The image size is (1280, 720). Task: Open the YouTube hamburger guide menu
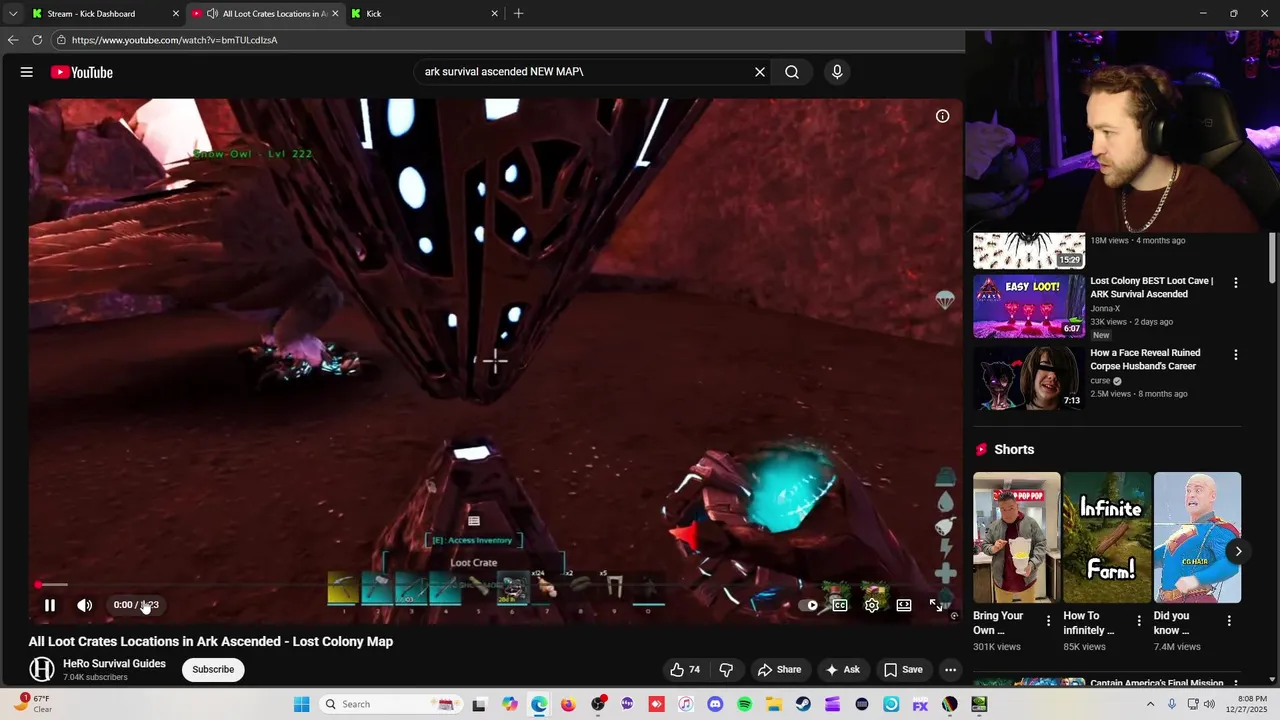tap(27, 72)
